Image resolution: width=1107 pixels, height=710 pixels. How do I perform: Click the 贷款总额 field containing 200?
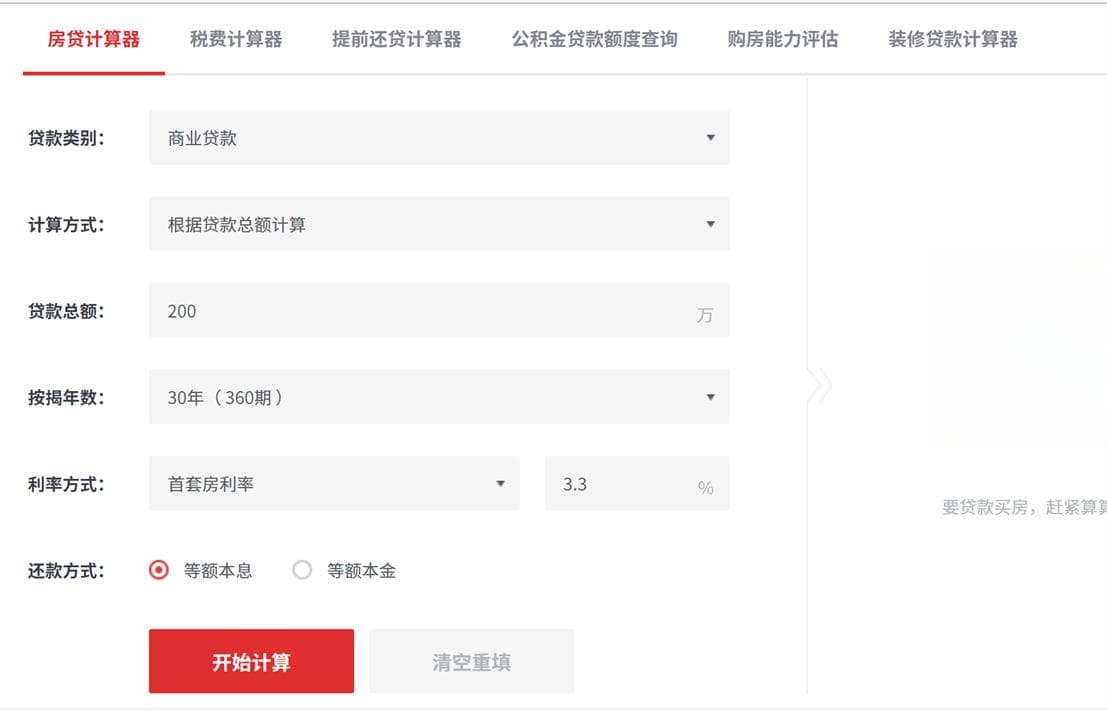pyautogui.click(x=439, y=311)
